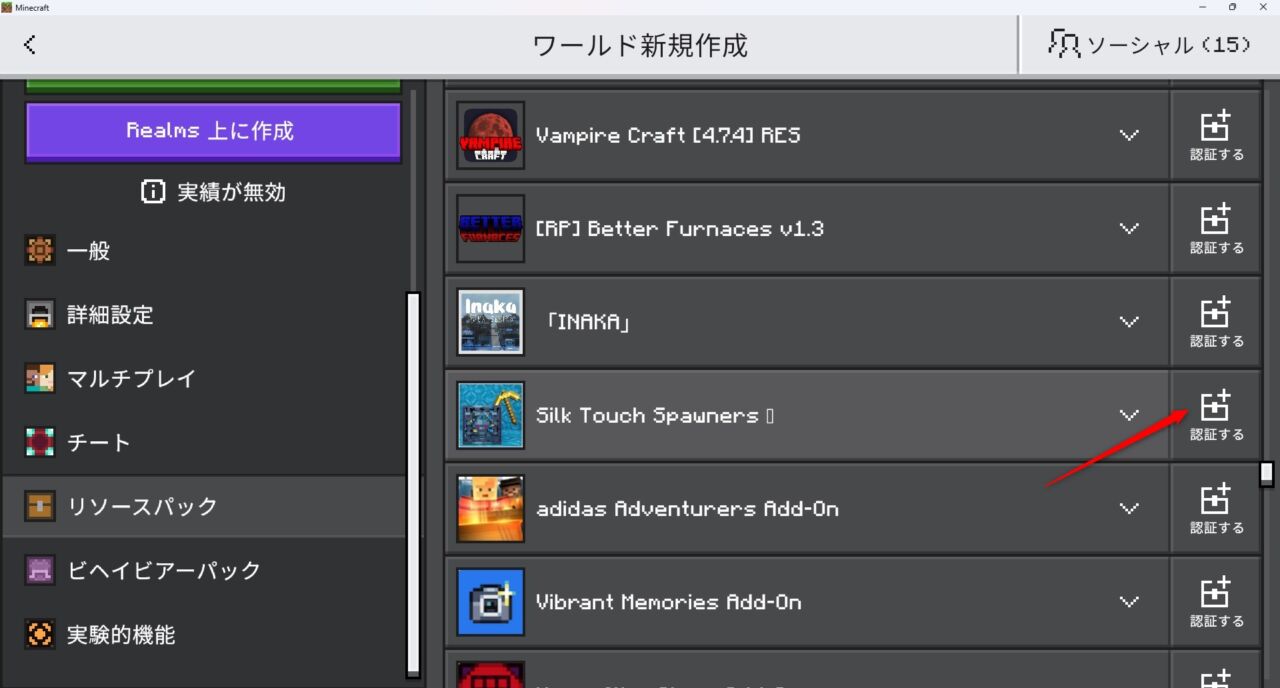Select Vampire Craft [4.7.4] RES name
Viewport: 1280px width, 688px height.
668,135
